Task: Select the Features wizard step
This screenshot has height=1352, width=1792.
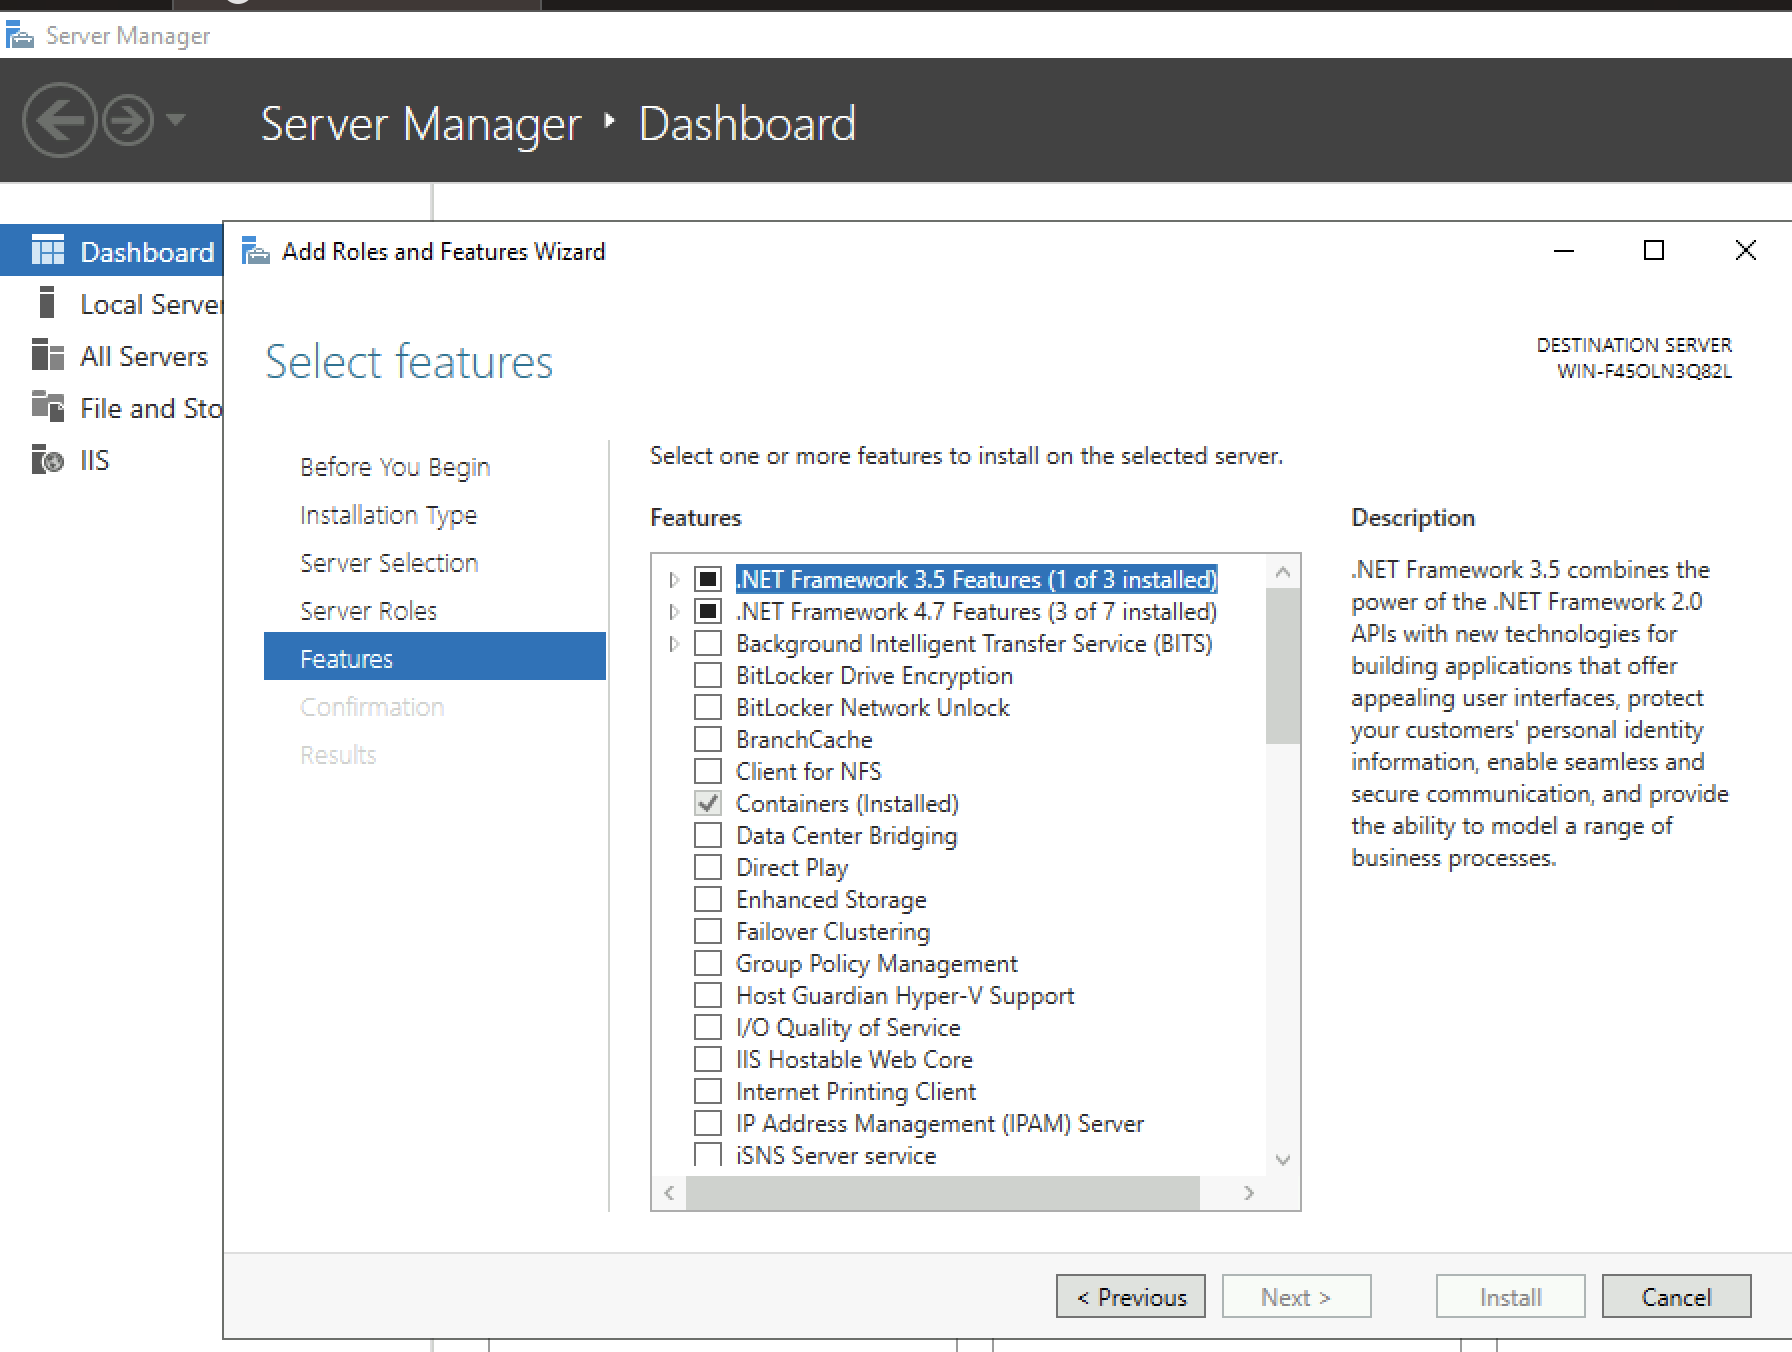Action: click(x=435, y=657)
